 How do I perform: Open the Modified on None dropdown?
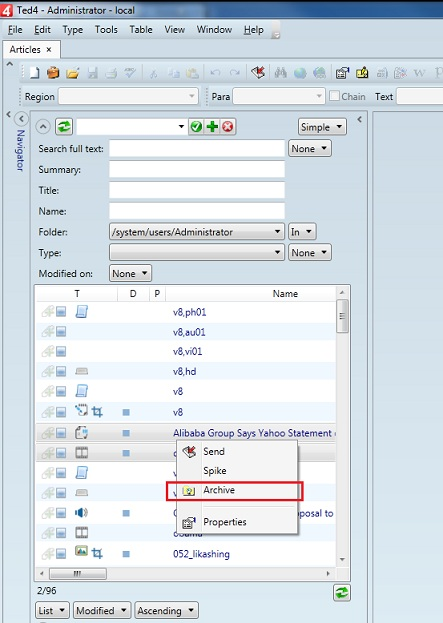130,273
